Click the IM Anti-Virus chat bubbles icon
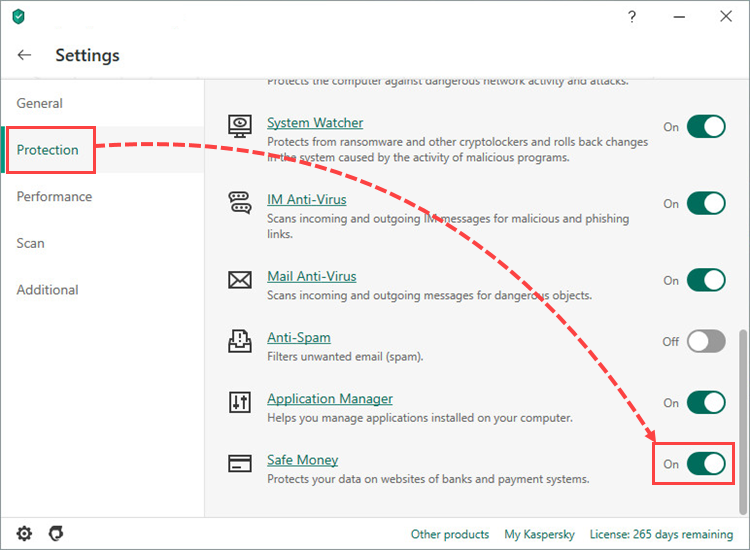The image size is (750, 550). pos(240,202)
